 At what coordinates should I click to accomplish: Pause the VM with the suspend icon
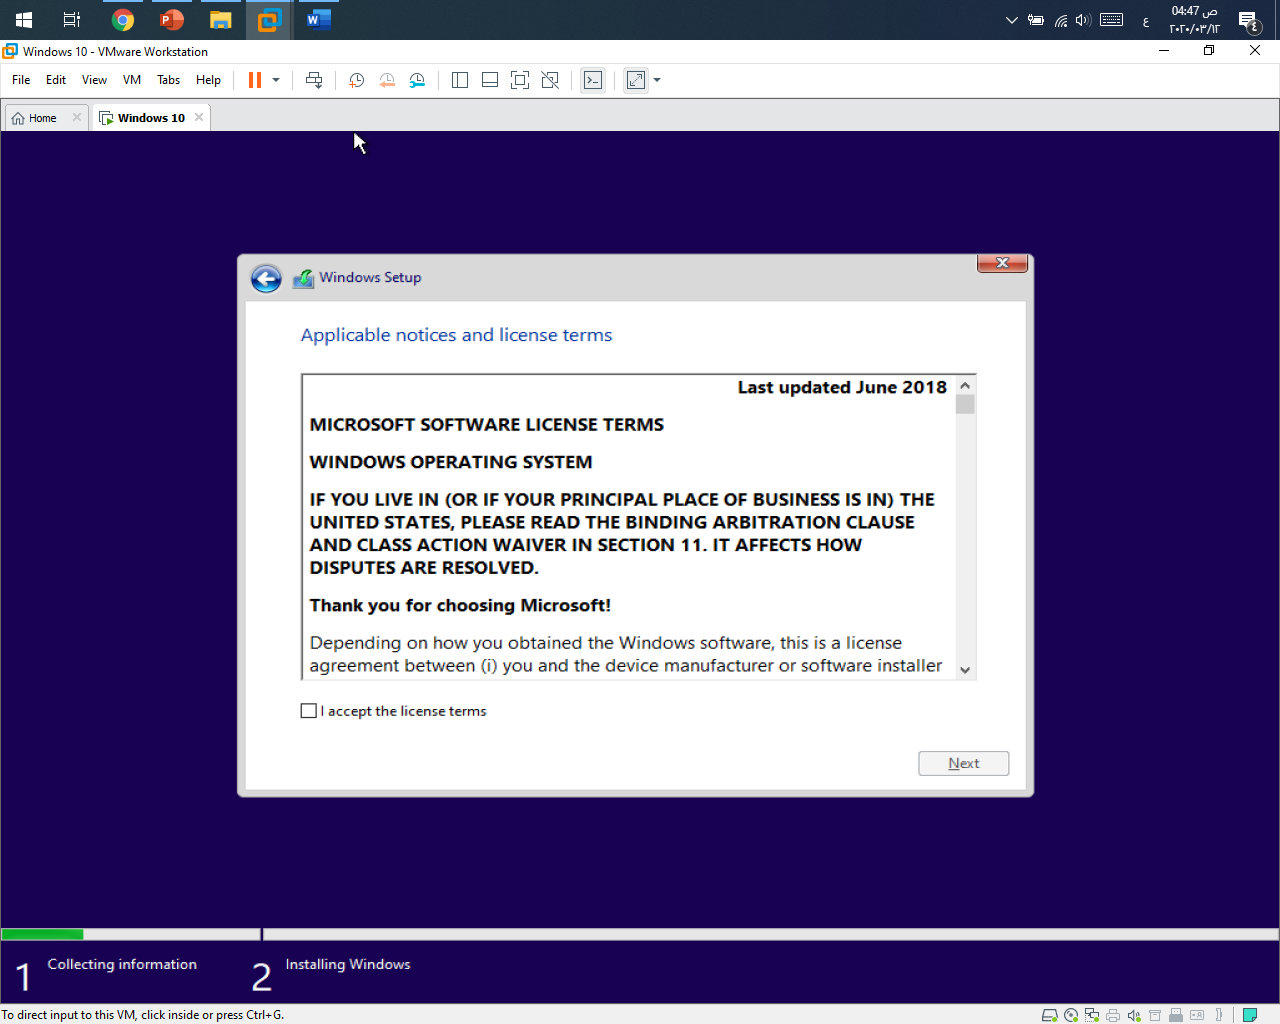coord(255,80)
